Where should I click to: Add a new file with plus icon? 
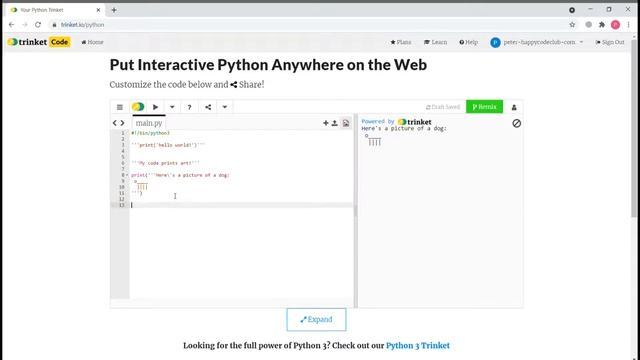click(326, 123)
